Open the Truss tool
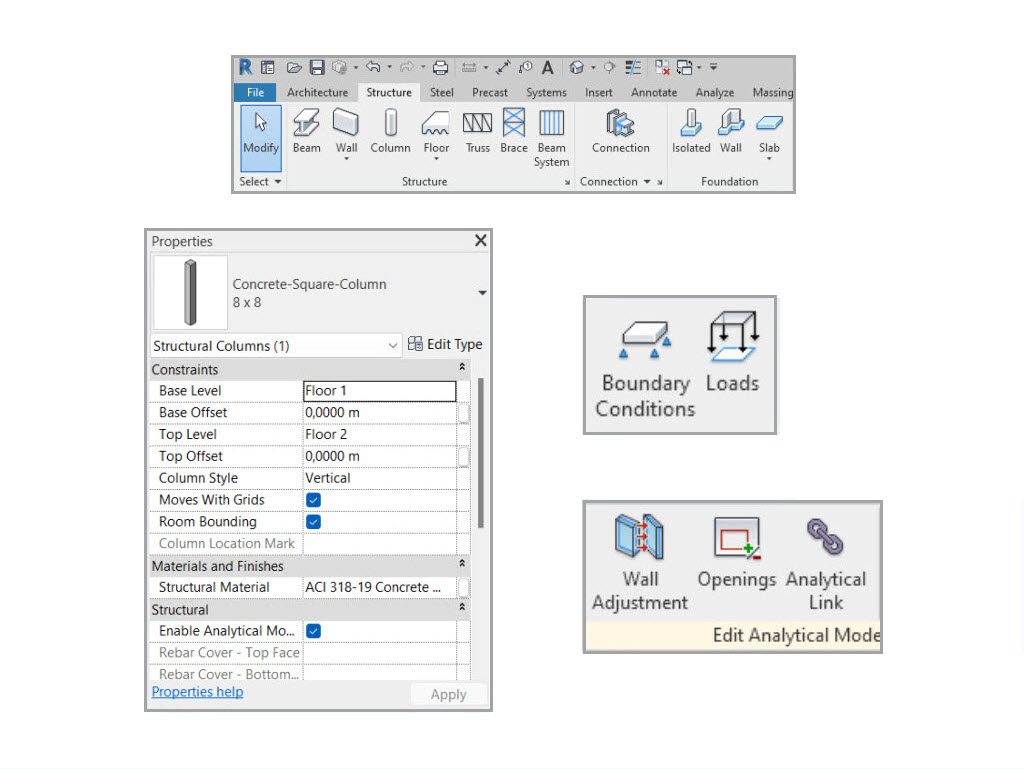The height and width of the screenshot is (769, 1030). [477, 131]
